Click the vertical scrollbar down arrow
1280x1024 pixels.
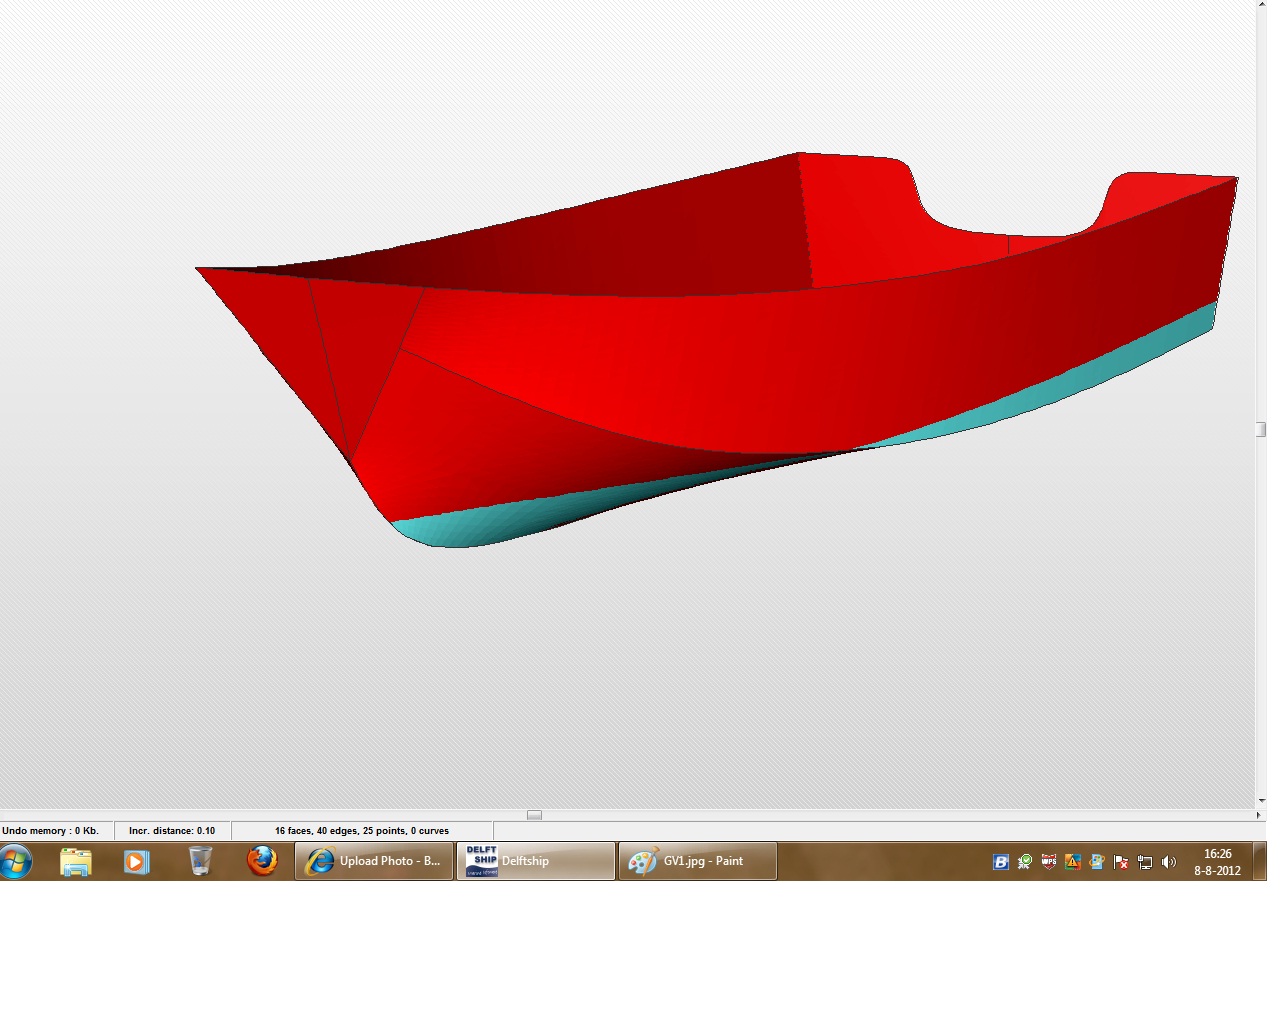click(x=1261, y=801)
